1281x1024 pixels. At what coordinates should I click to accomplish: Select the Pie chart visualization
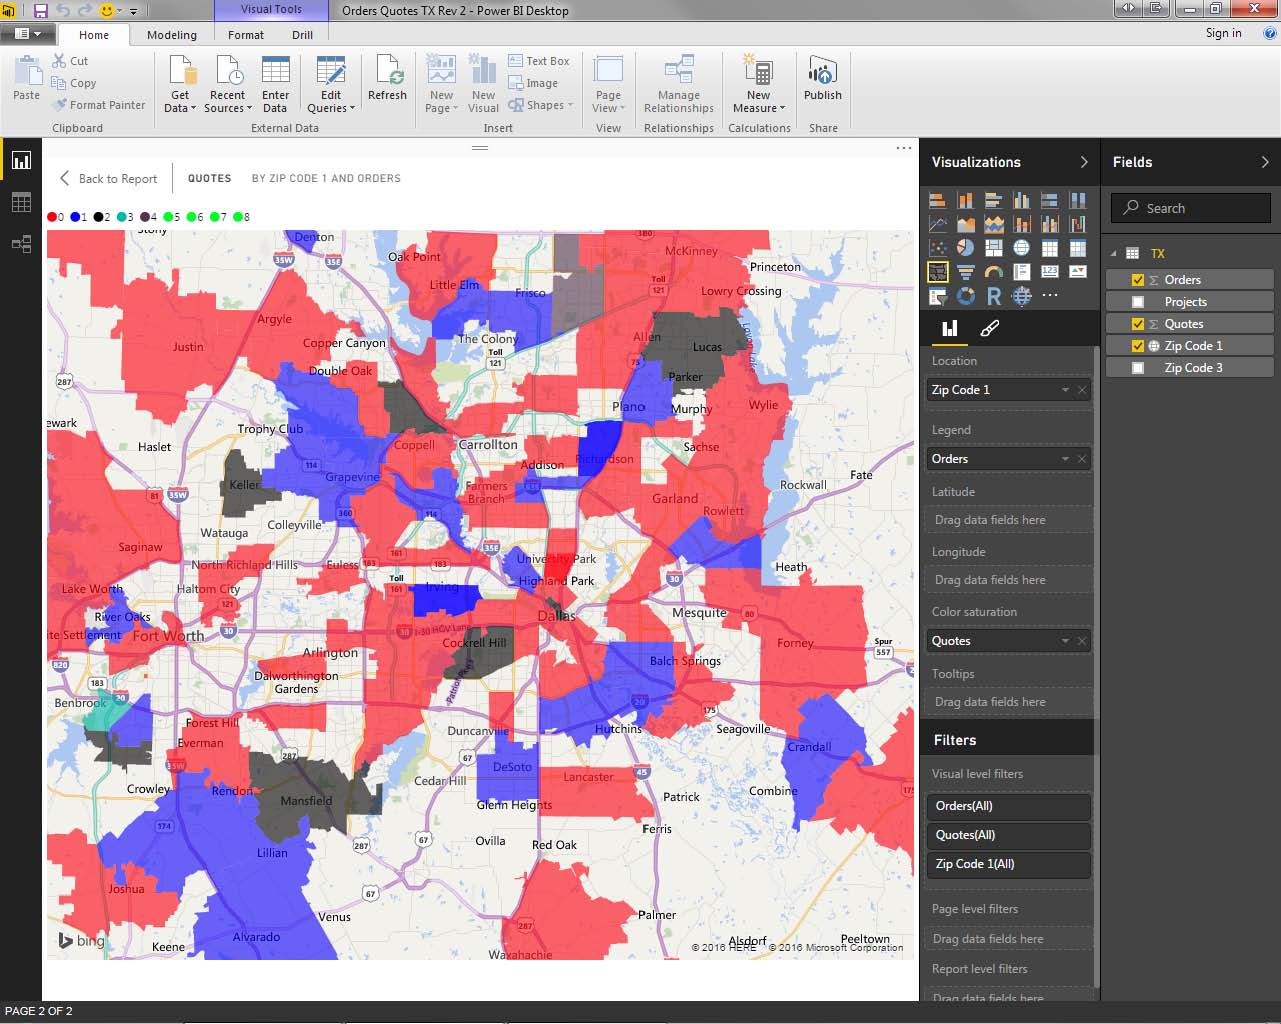point(965,248)
